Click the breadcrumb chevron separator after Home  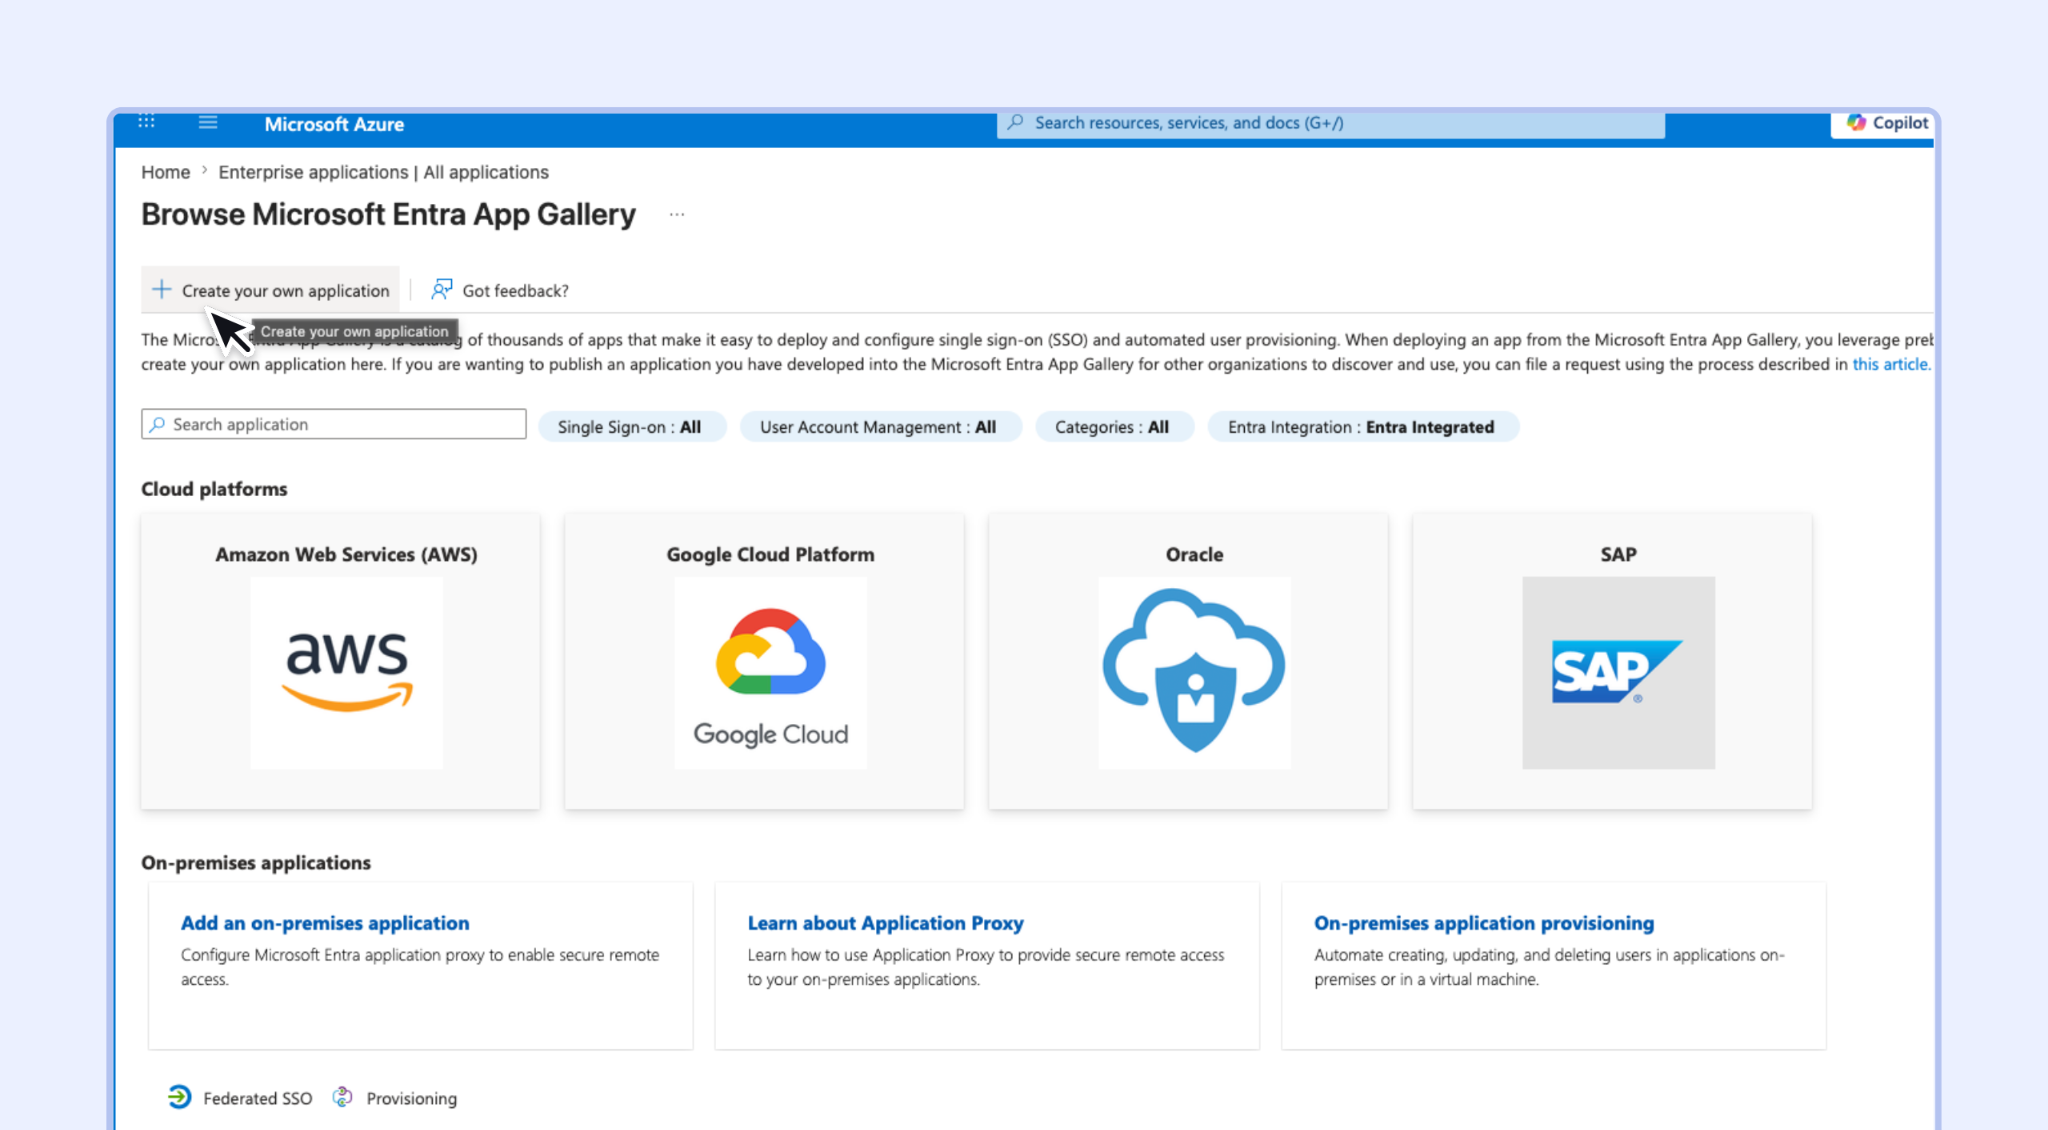coord(205,171)
